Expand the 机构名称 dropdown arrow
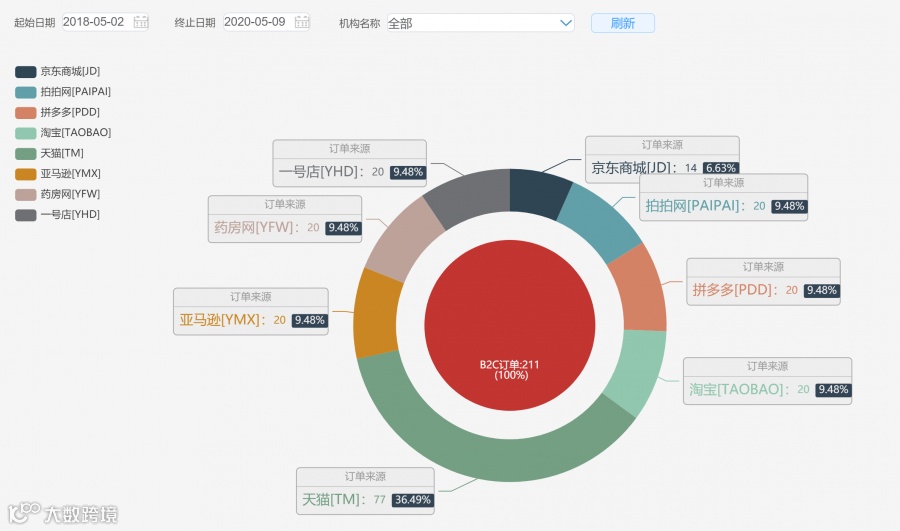The width and height of the screenshot is (900, 531). click(x=565, y=23)
